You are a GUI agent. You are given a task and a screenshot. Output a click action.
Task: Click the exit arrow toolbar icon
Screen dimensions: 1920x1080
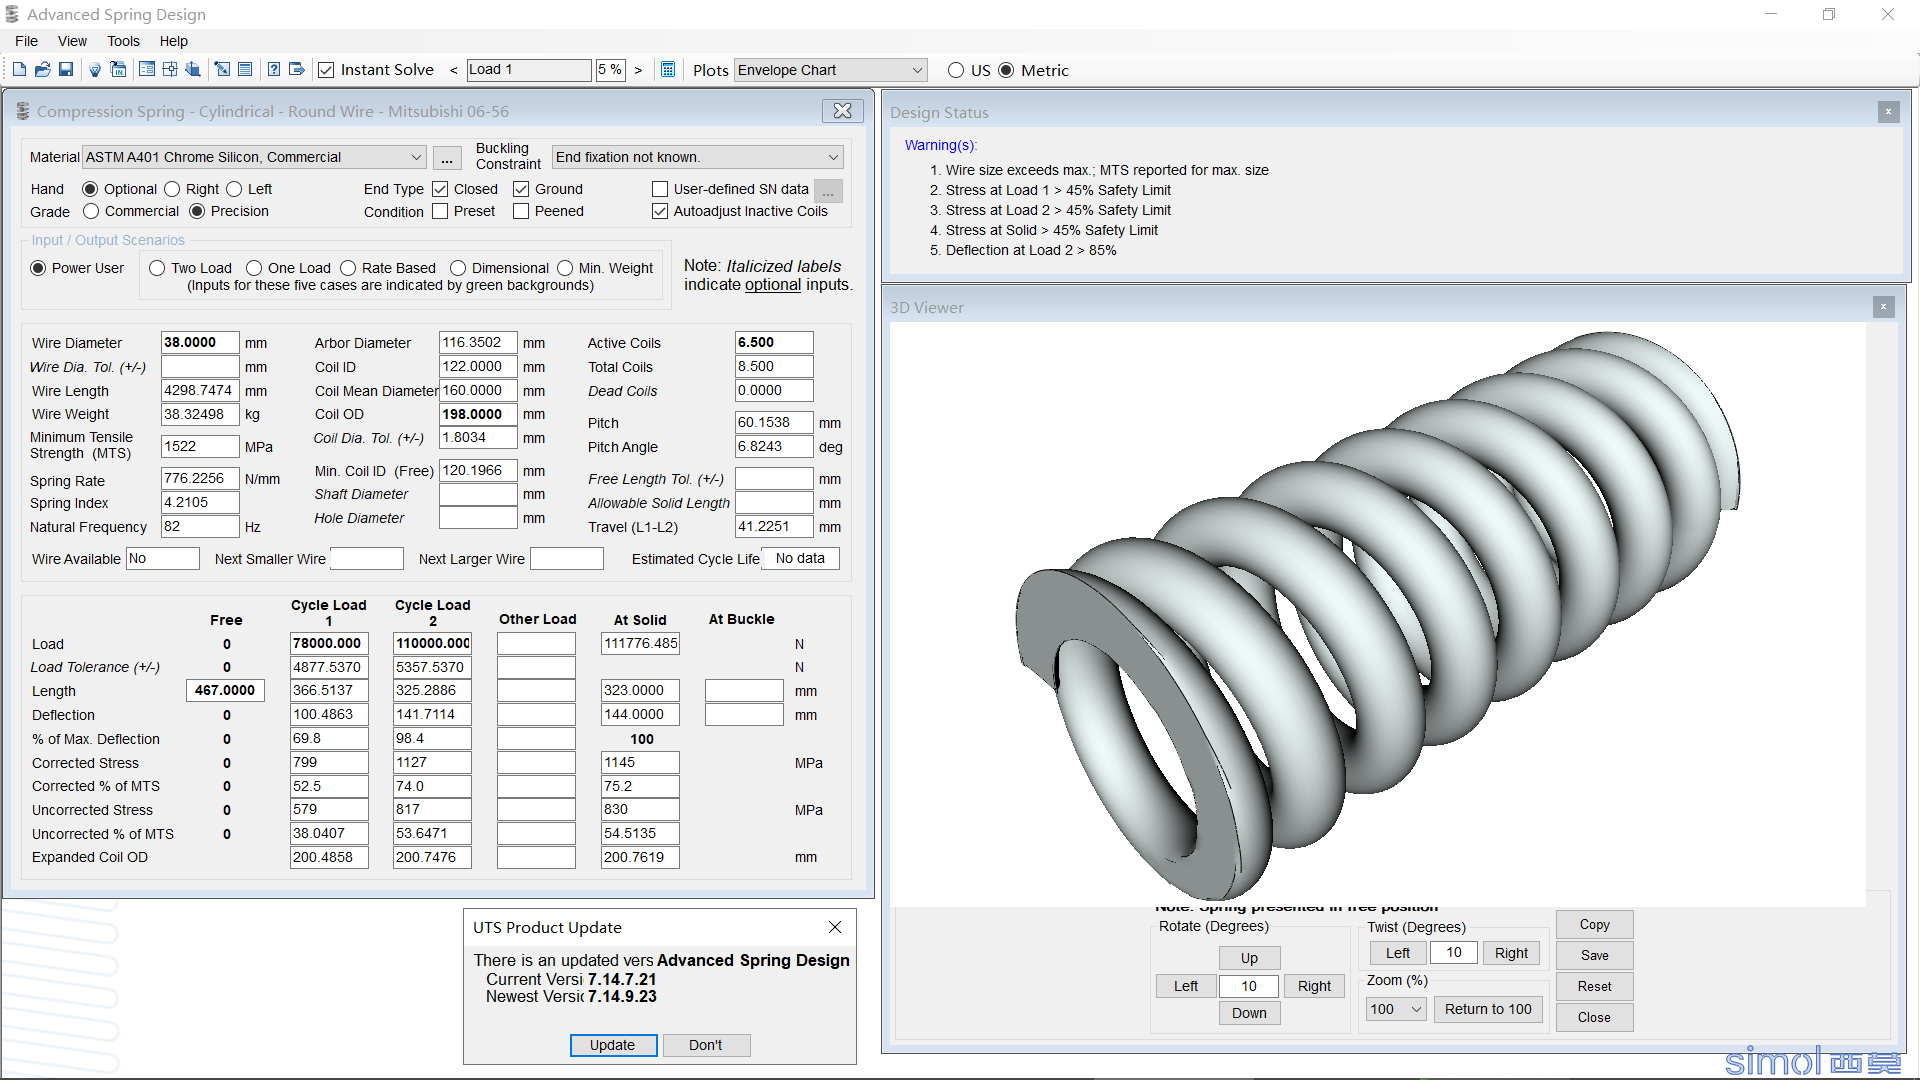297,70
